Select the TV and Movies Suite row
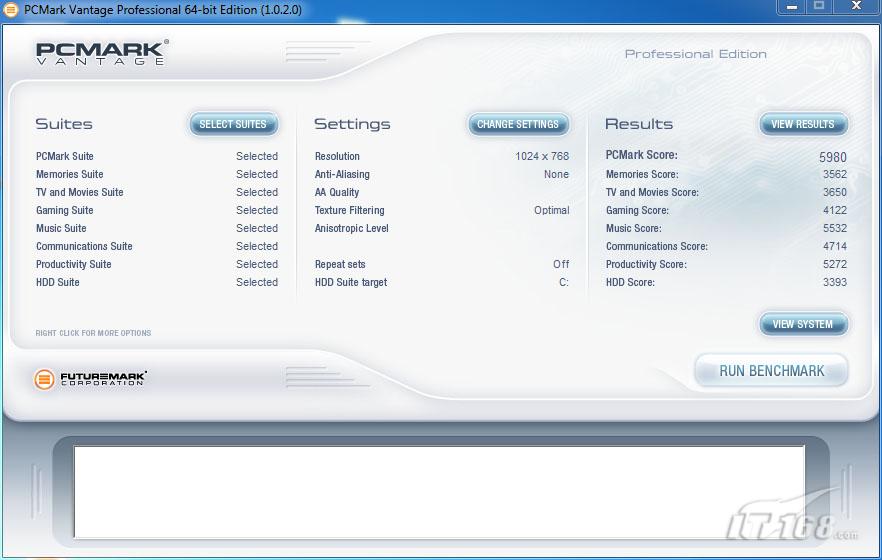This screenshot has height=560, width=882. coord(157,192)
